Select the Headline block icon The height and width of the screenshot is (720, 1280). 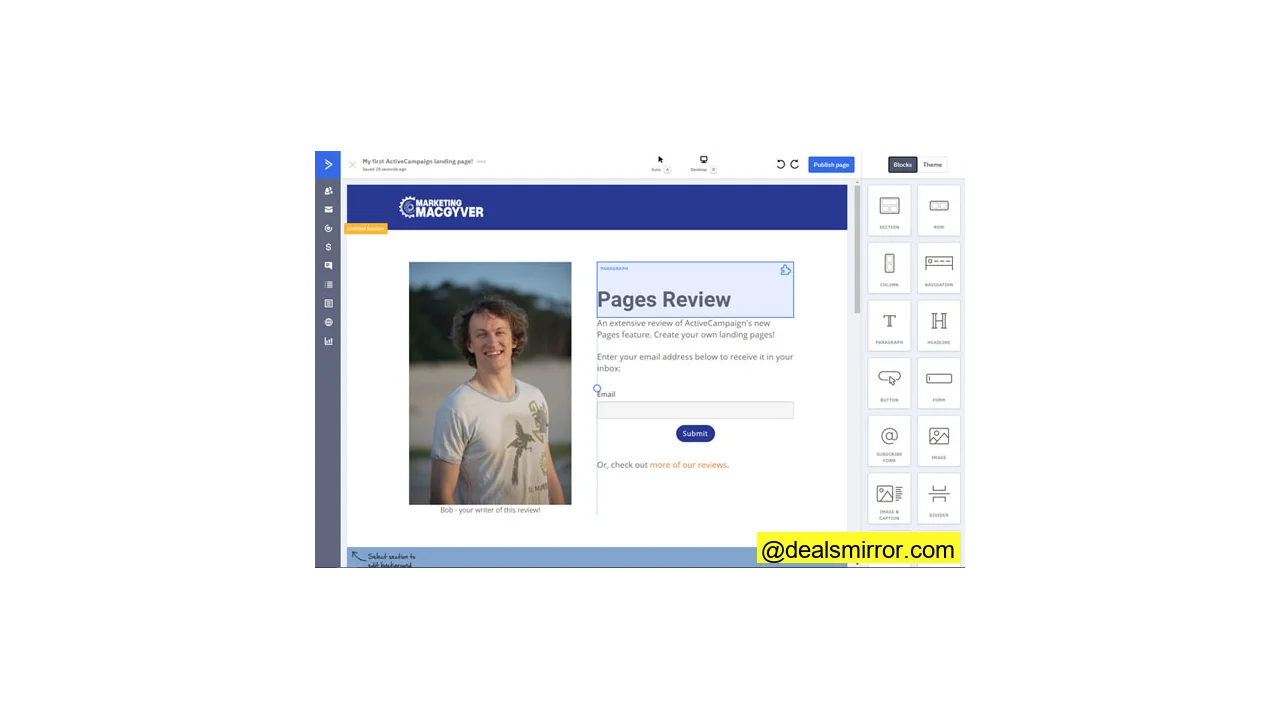pos(938,325)
